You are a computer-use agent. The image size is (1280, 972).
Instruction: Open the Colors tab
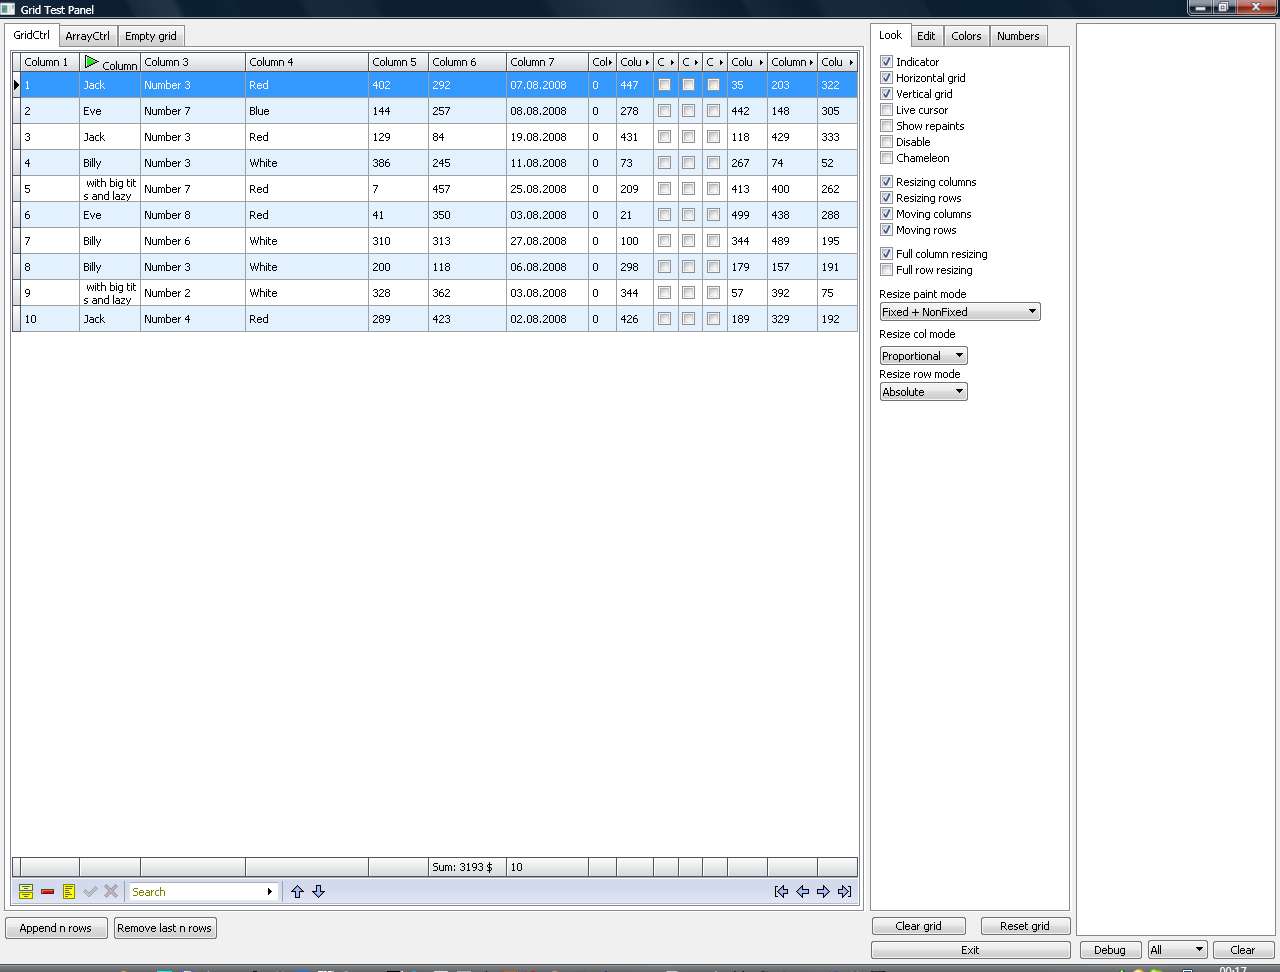click(x=965, y=36)
